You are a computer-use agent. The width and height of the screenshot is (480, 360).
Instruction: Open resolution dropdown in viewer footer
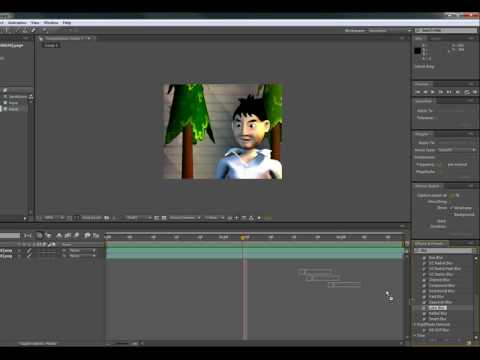point(139,218)
